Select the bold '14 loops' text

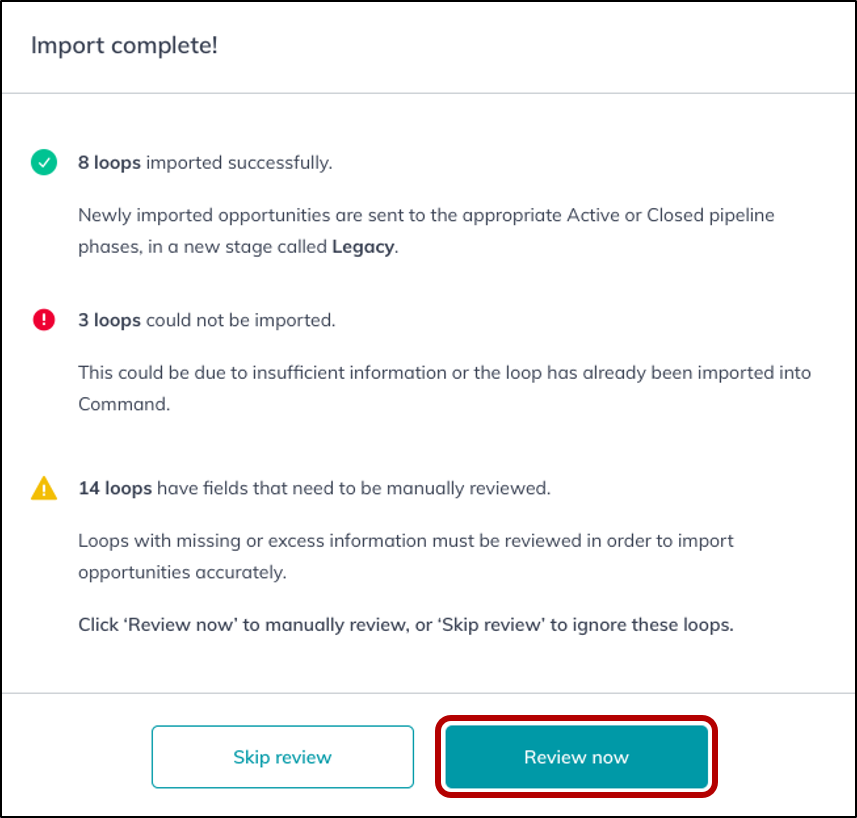[112, 488]
